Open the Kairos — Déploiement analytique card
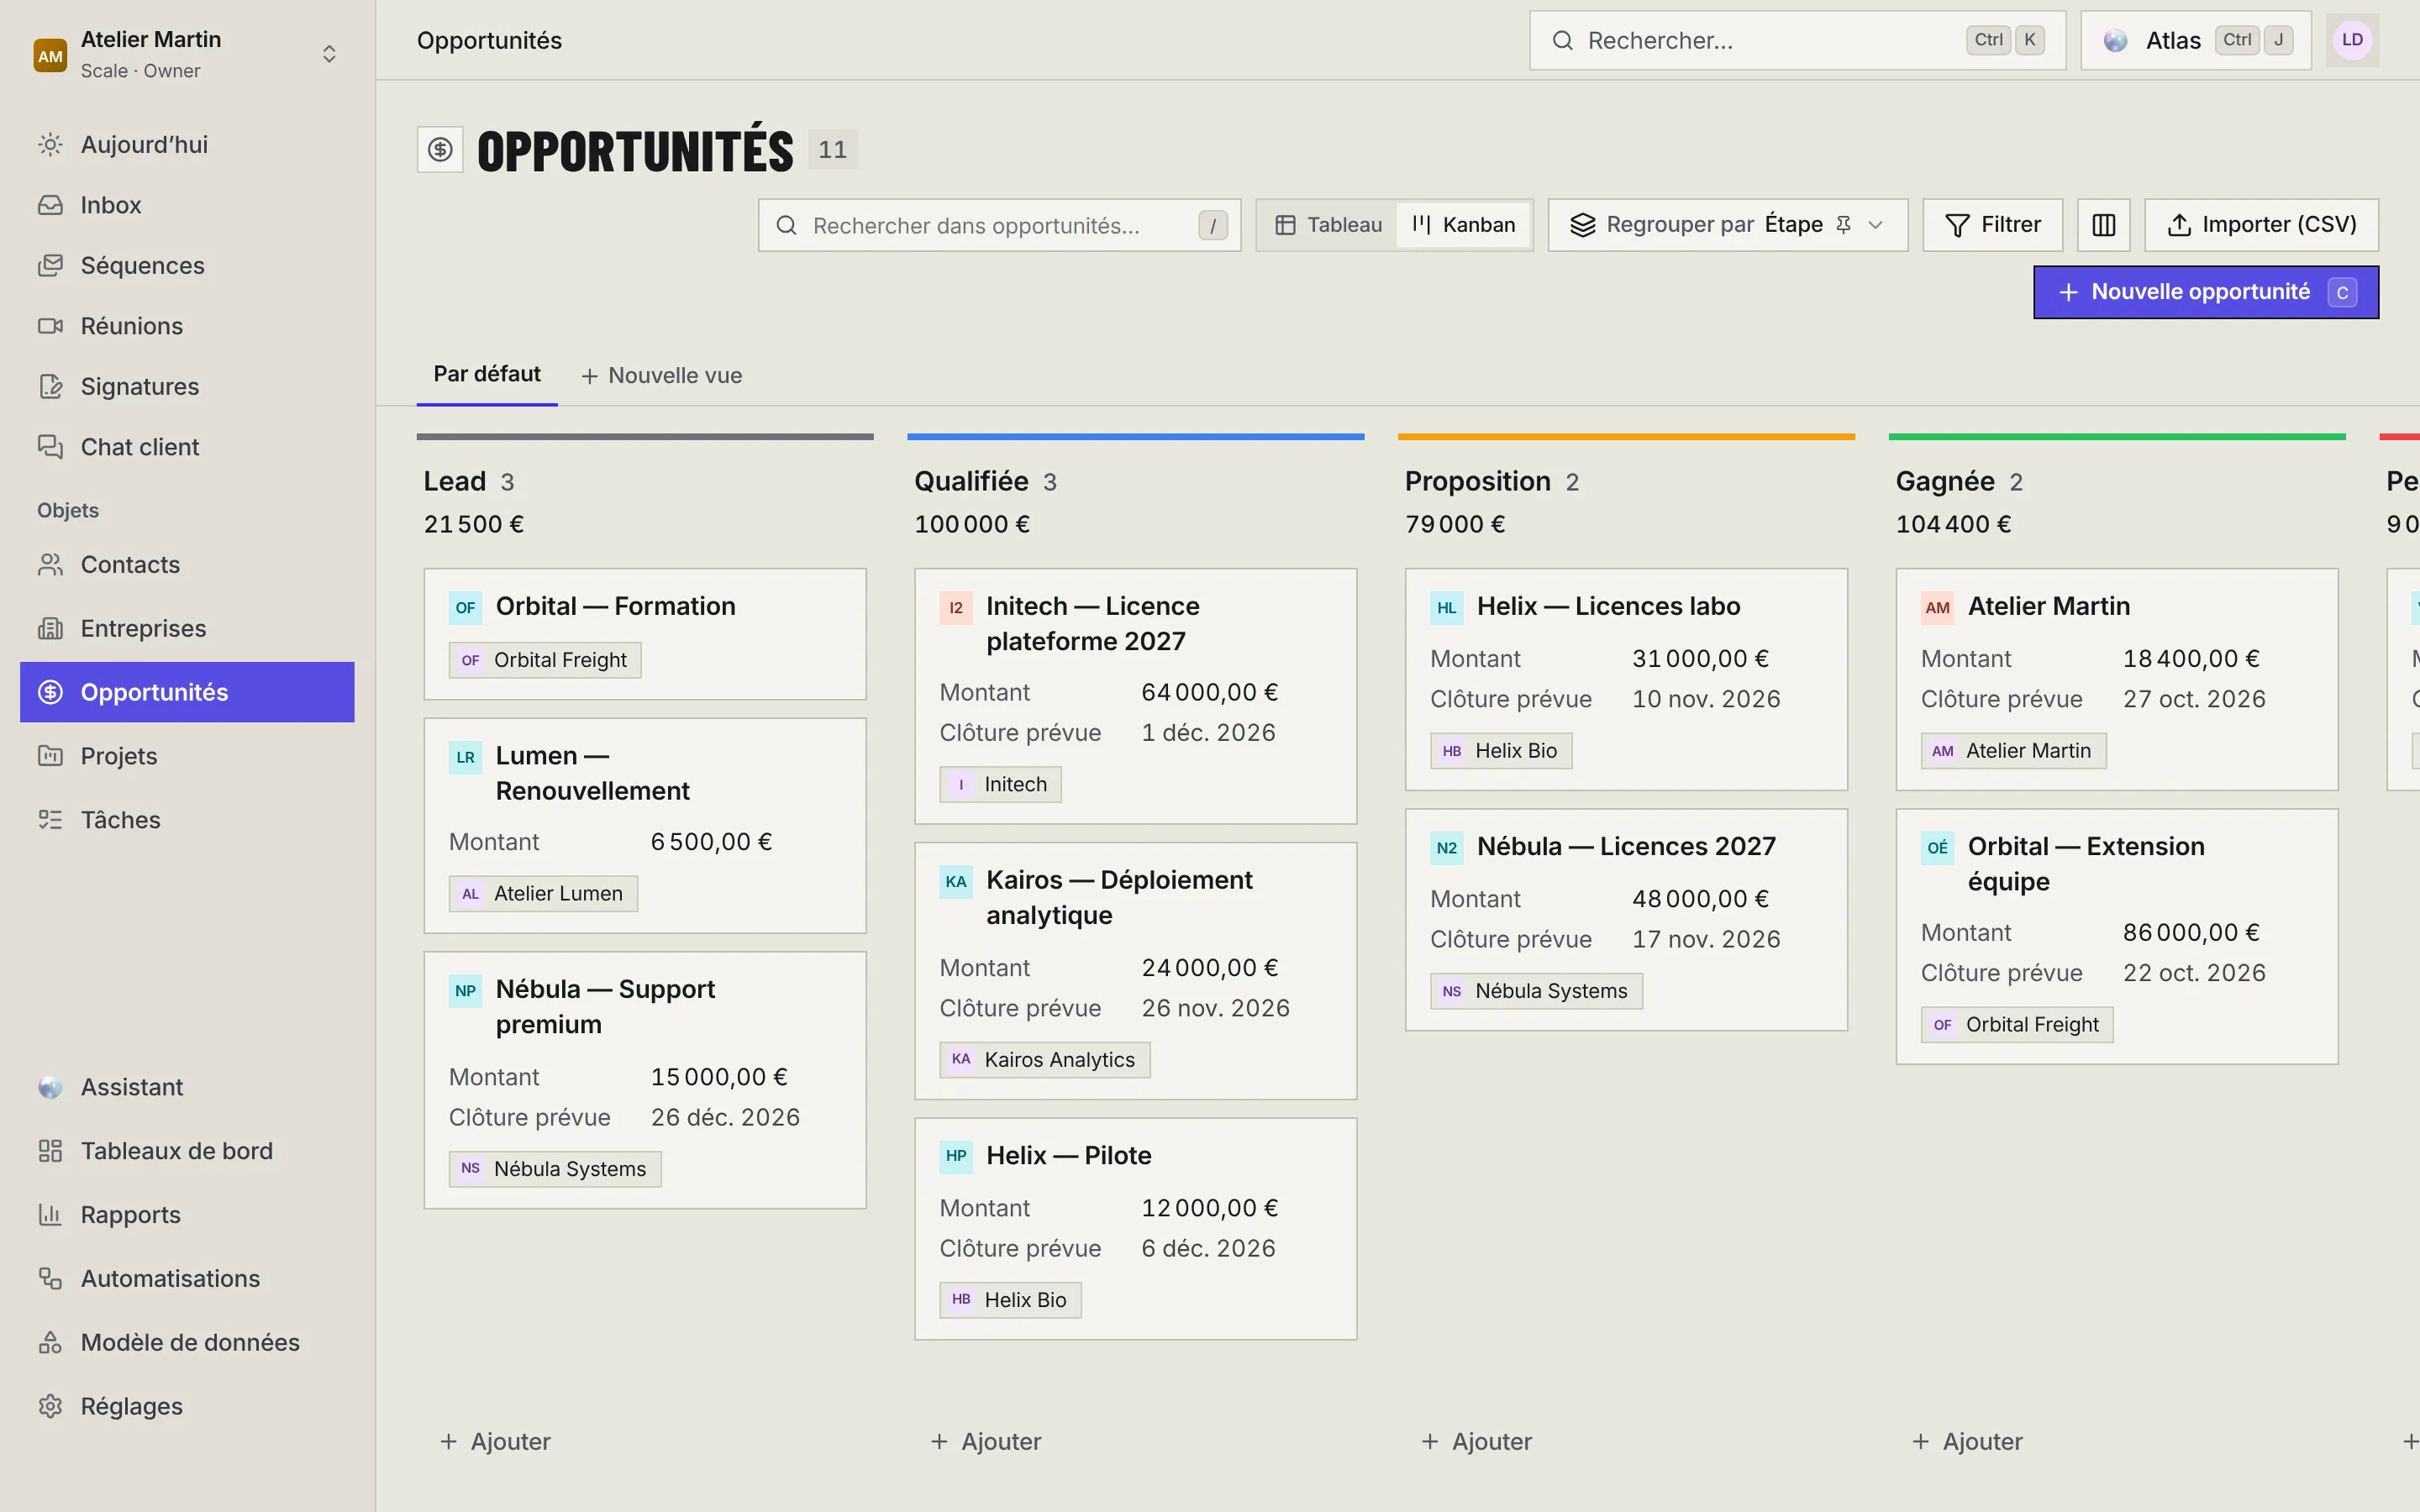Screen dimensions: 2420x1512 coord(1135,971)
